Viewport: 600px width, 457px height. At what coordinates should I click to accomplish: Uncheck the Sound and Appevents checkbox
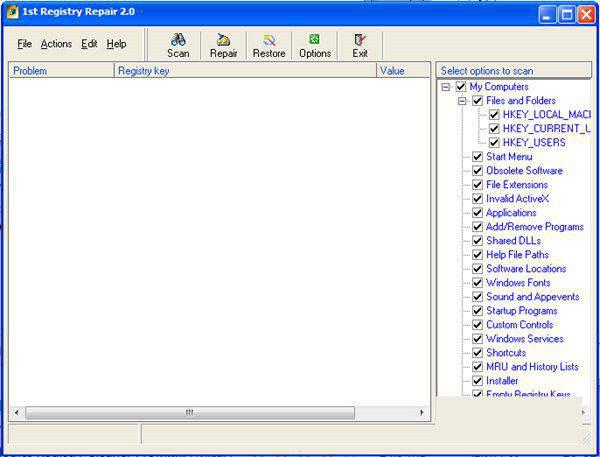pos(477,297)
